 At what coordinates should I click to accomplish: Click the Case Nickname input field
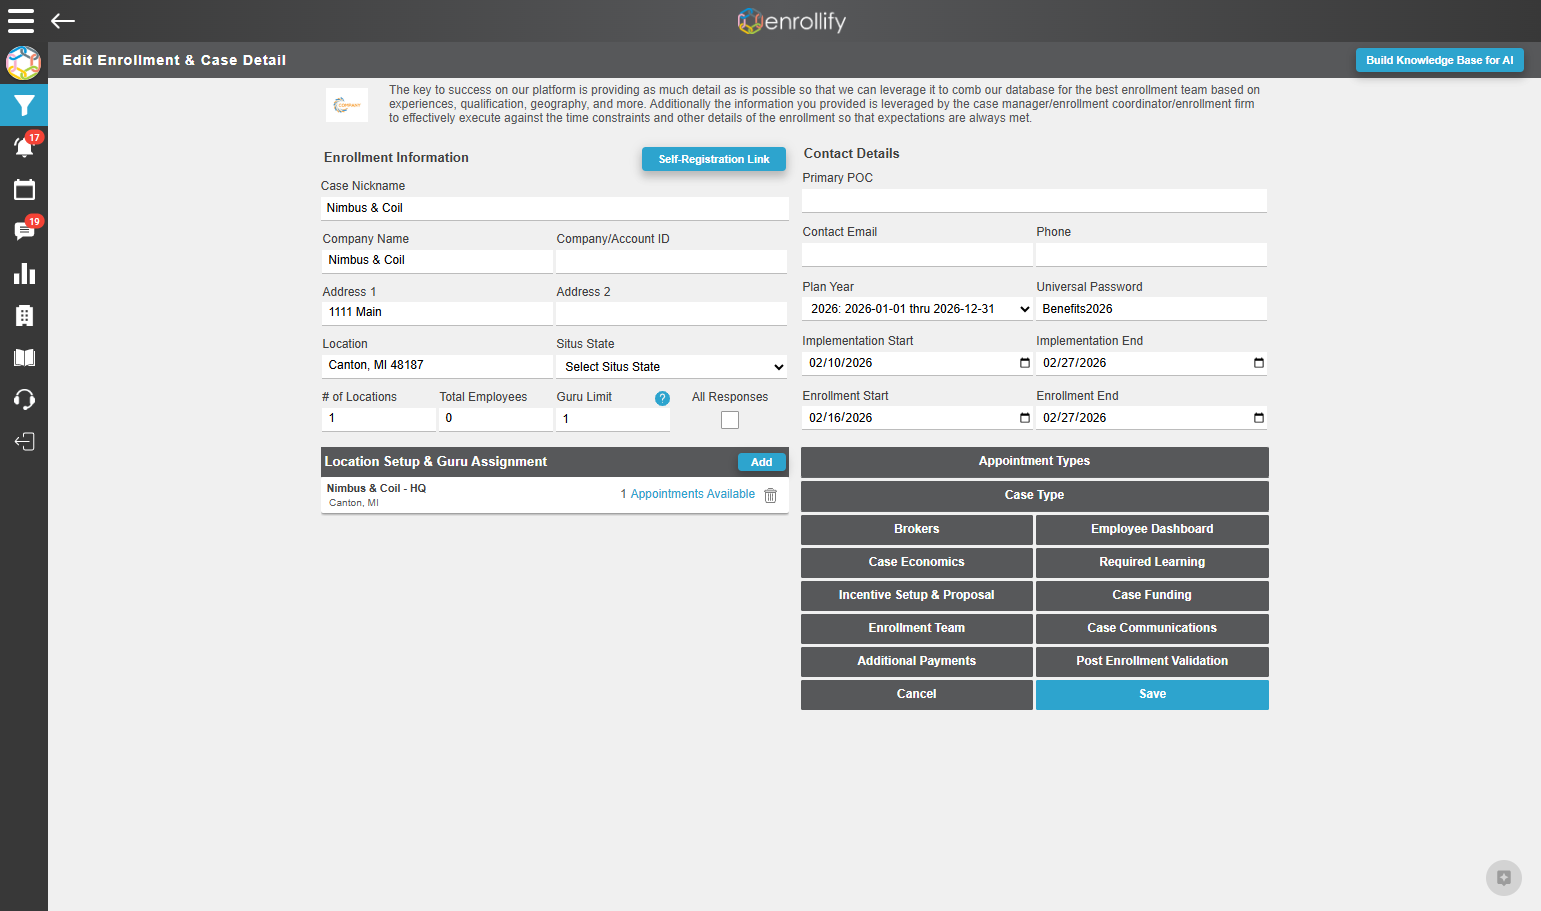click(x=555, y=208)
